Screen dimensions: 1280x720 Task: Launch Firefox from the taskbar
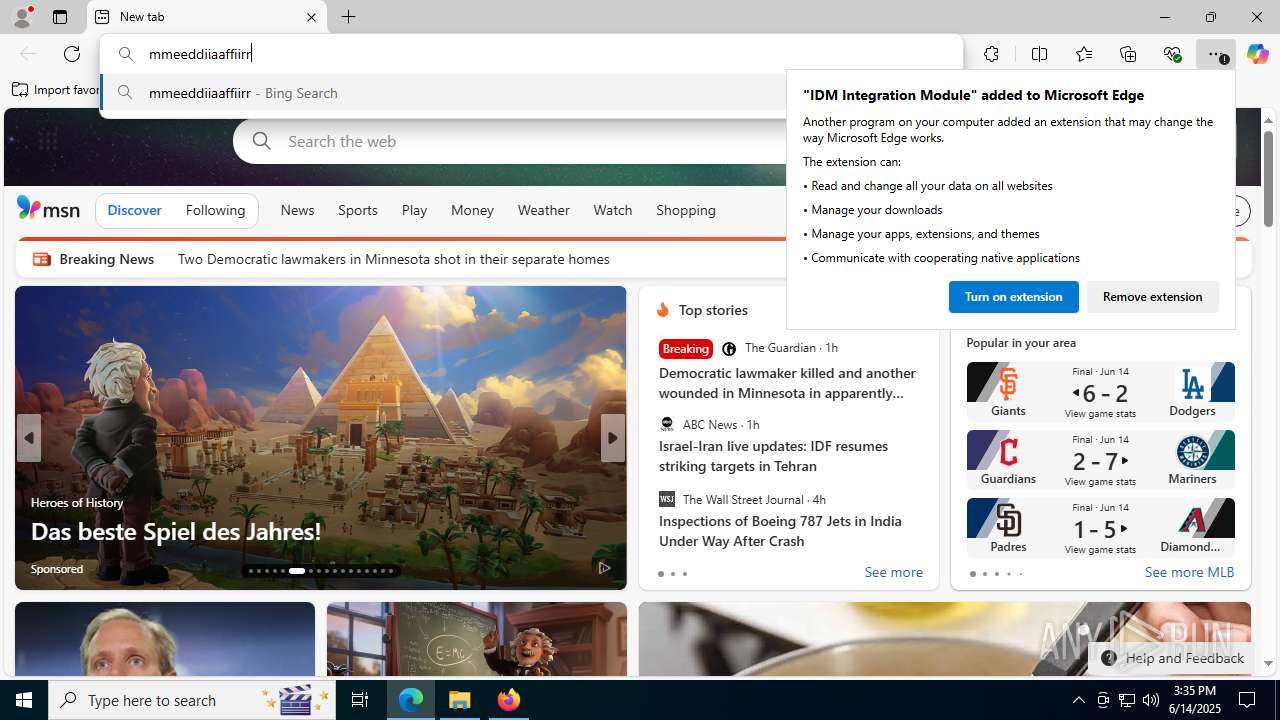[x=509, y=700]
